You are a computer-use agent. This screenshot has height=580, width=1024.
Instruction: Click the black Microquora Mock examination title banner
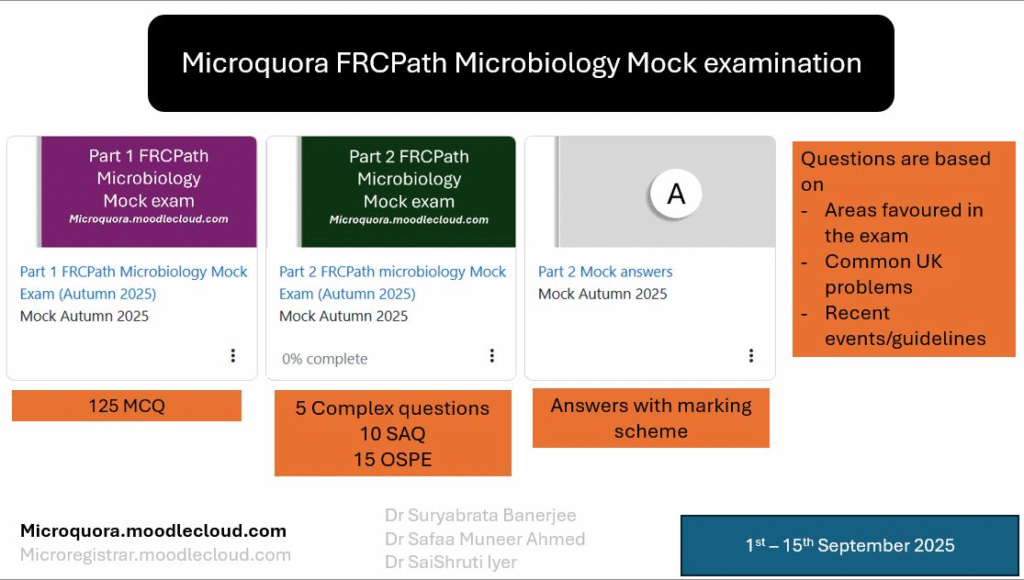(520, 63)
